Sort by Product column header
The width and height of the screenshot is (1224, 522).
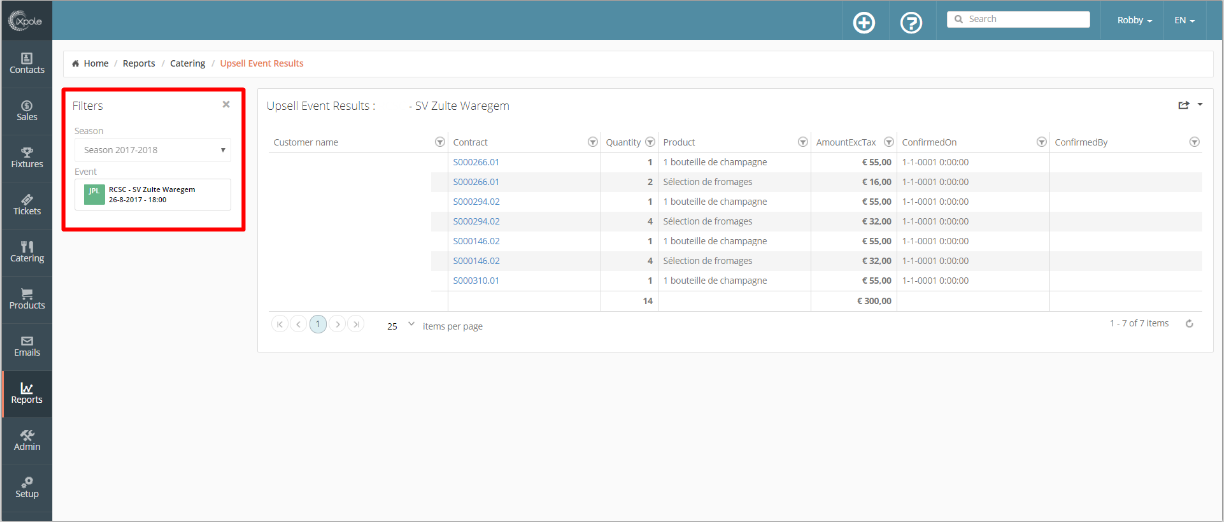tap(679, 142)
